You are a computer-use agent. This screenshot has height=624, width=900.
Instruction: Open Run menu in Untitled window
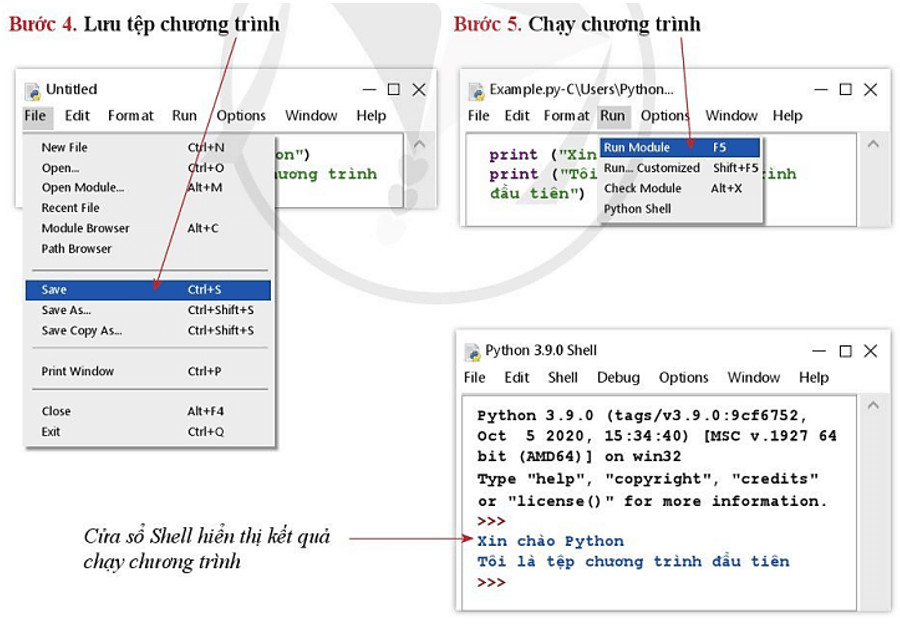(184, 115)
